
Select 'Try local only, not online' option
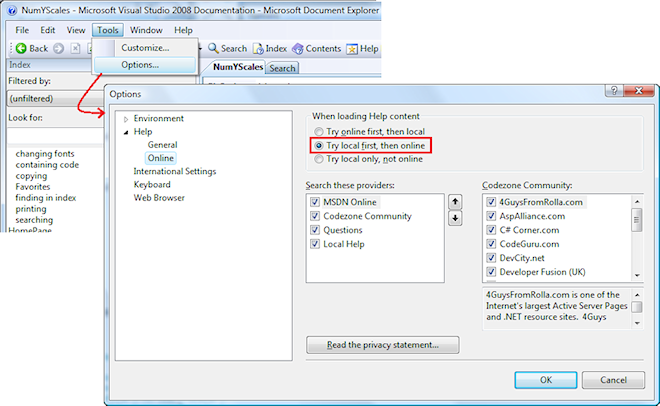[319, 158]
